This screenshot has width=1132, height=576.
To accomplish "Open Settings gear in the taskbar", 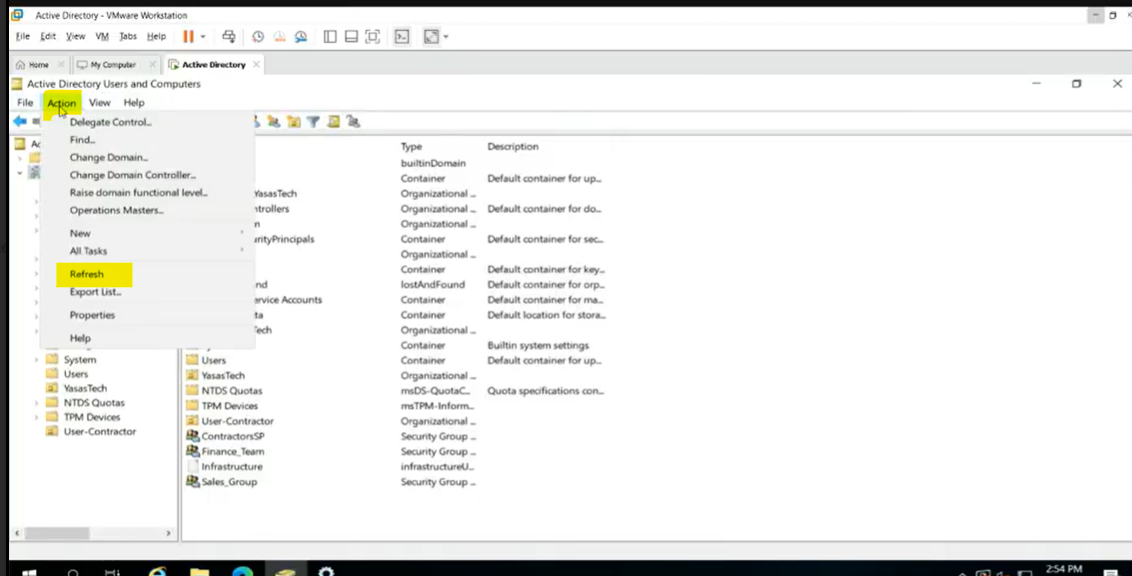I will tap(326, 572).
